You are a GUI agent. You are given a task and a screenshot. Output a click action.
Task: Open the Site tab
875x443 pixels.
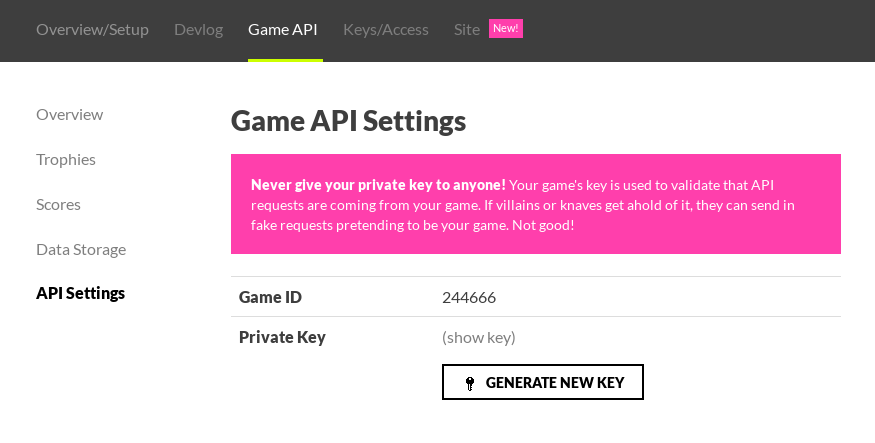pyautogui.click(x=467, y=29)
